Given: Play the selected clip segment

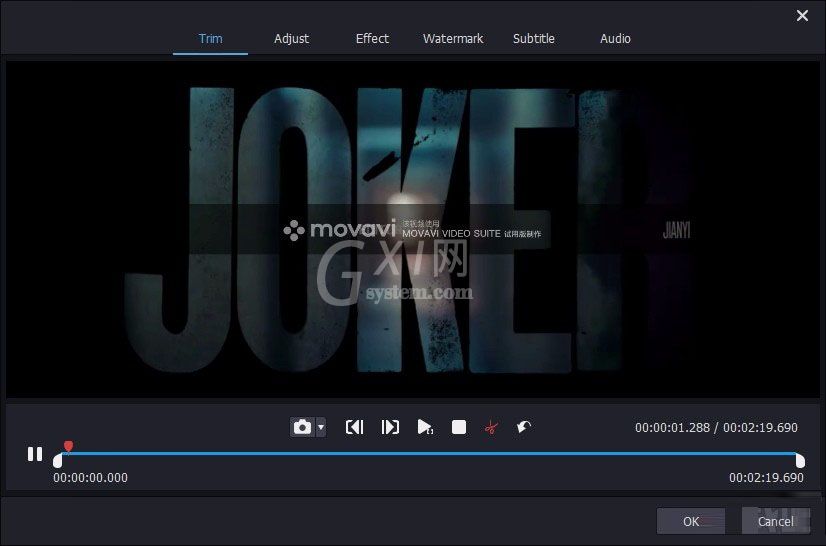Looking at the screenshot, I should 425,427.
